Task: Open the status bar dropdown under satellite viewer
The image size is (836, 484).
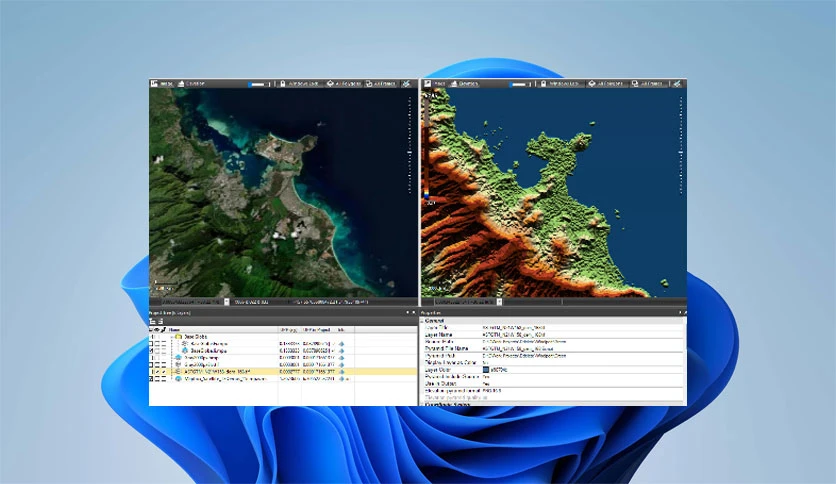Action: [x=227, y=302]
